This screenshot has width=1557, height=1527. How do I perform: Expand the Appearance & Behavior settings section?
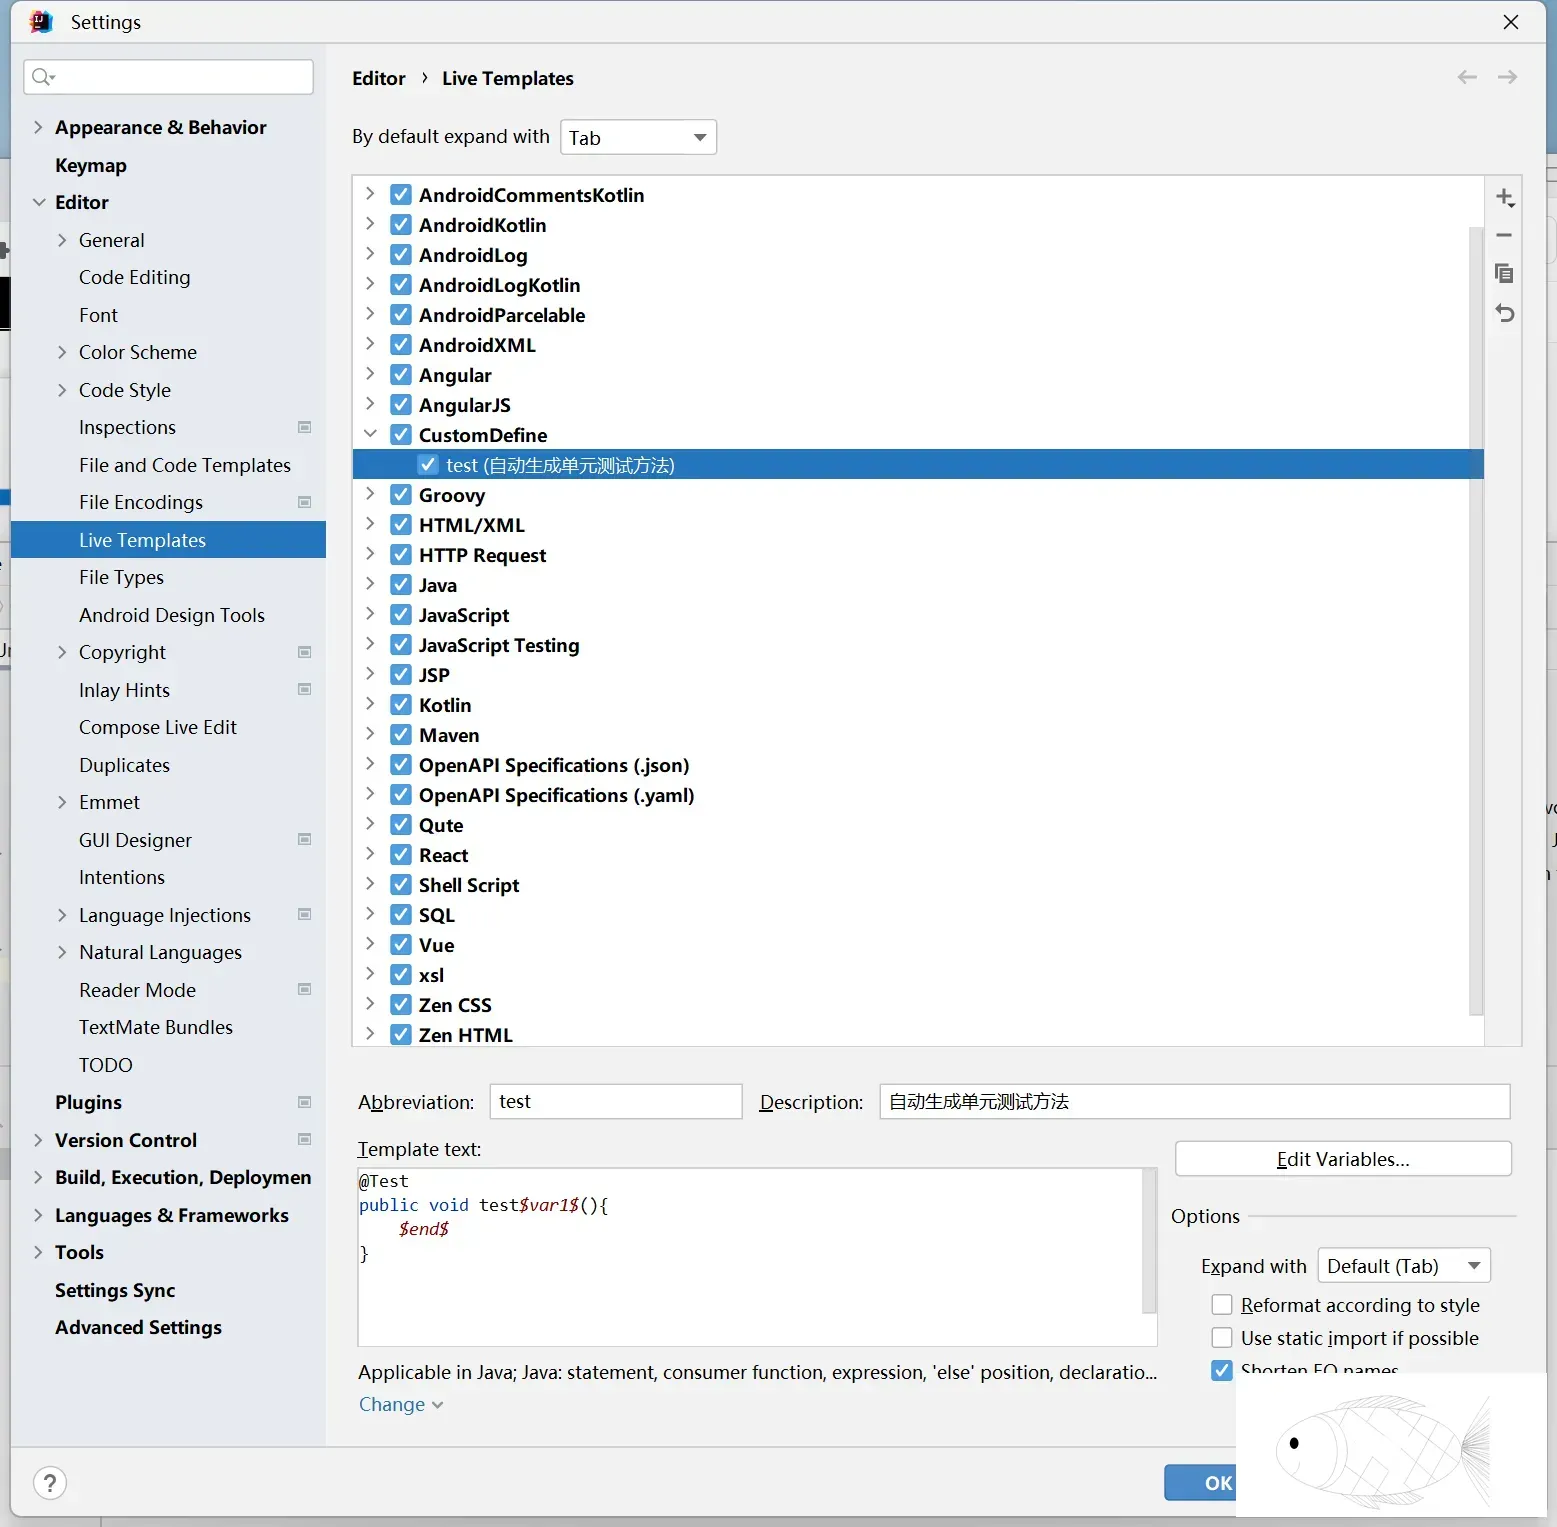[38, 127]
